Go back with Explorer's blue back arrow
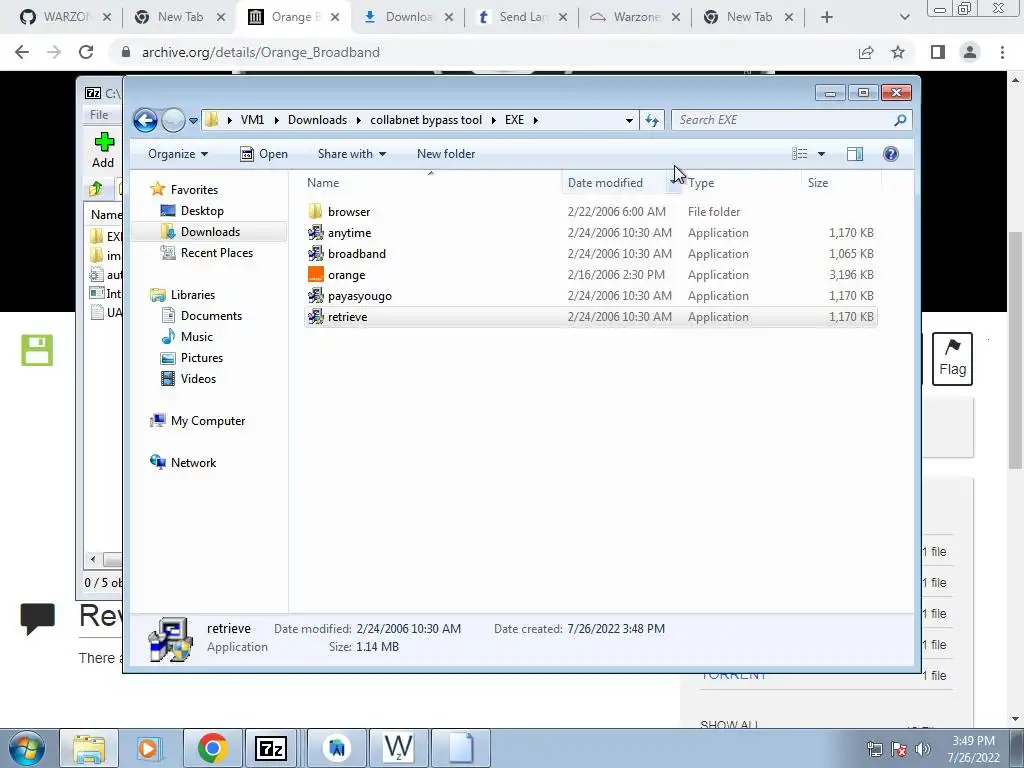This screenshot has width=1024, height=768. tap(145, 120)
